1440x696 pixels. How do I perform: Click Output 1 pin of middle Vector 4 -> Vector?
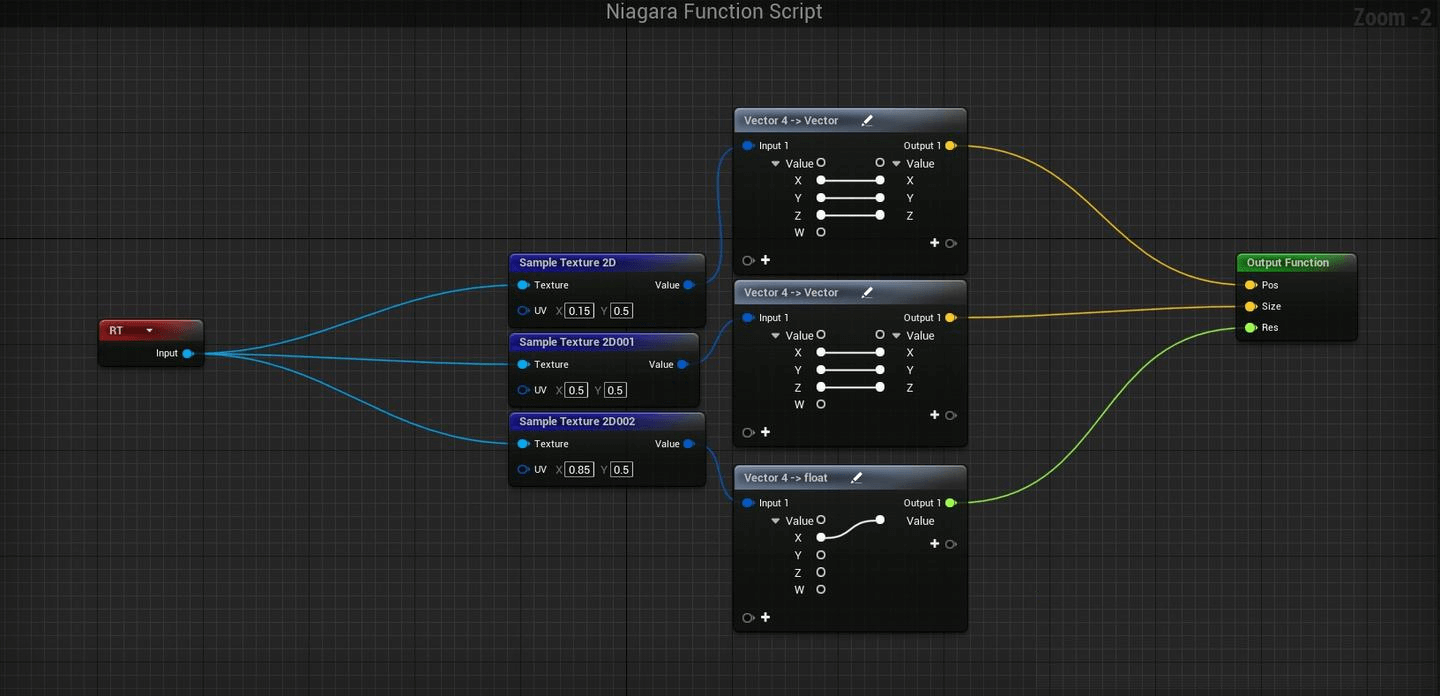pos(950,318)
